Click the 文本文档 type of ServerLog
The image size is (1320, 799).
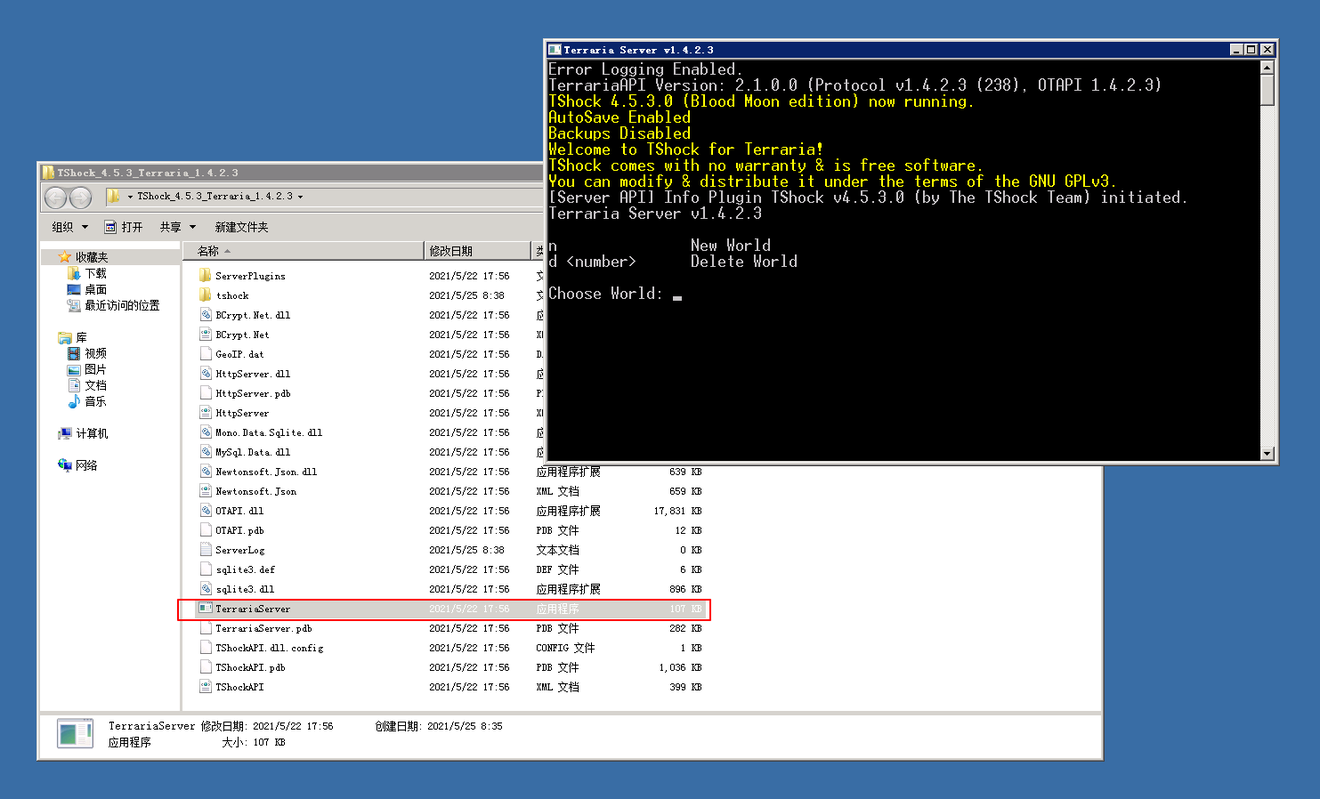pos(557,550)
